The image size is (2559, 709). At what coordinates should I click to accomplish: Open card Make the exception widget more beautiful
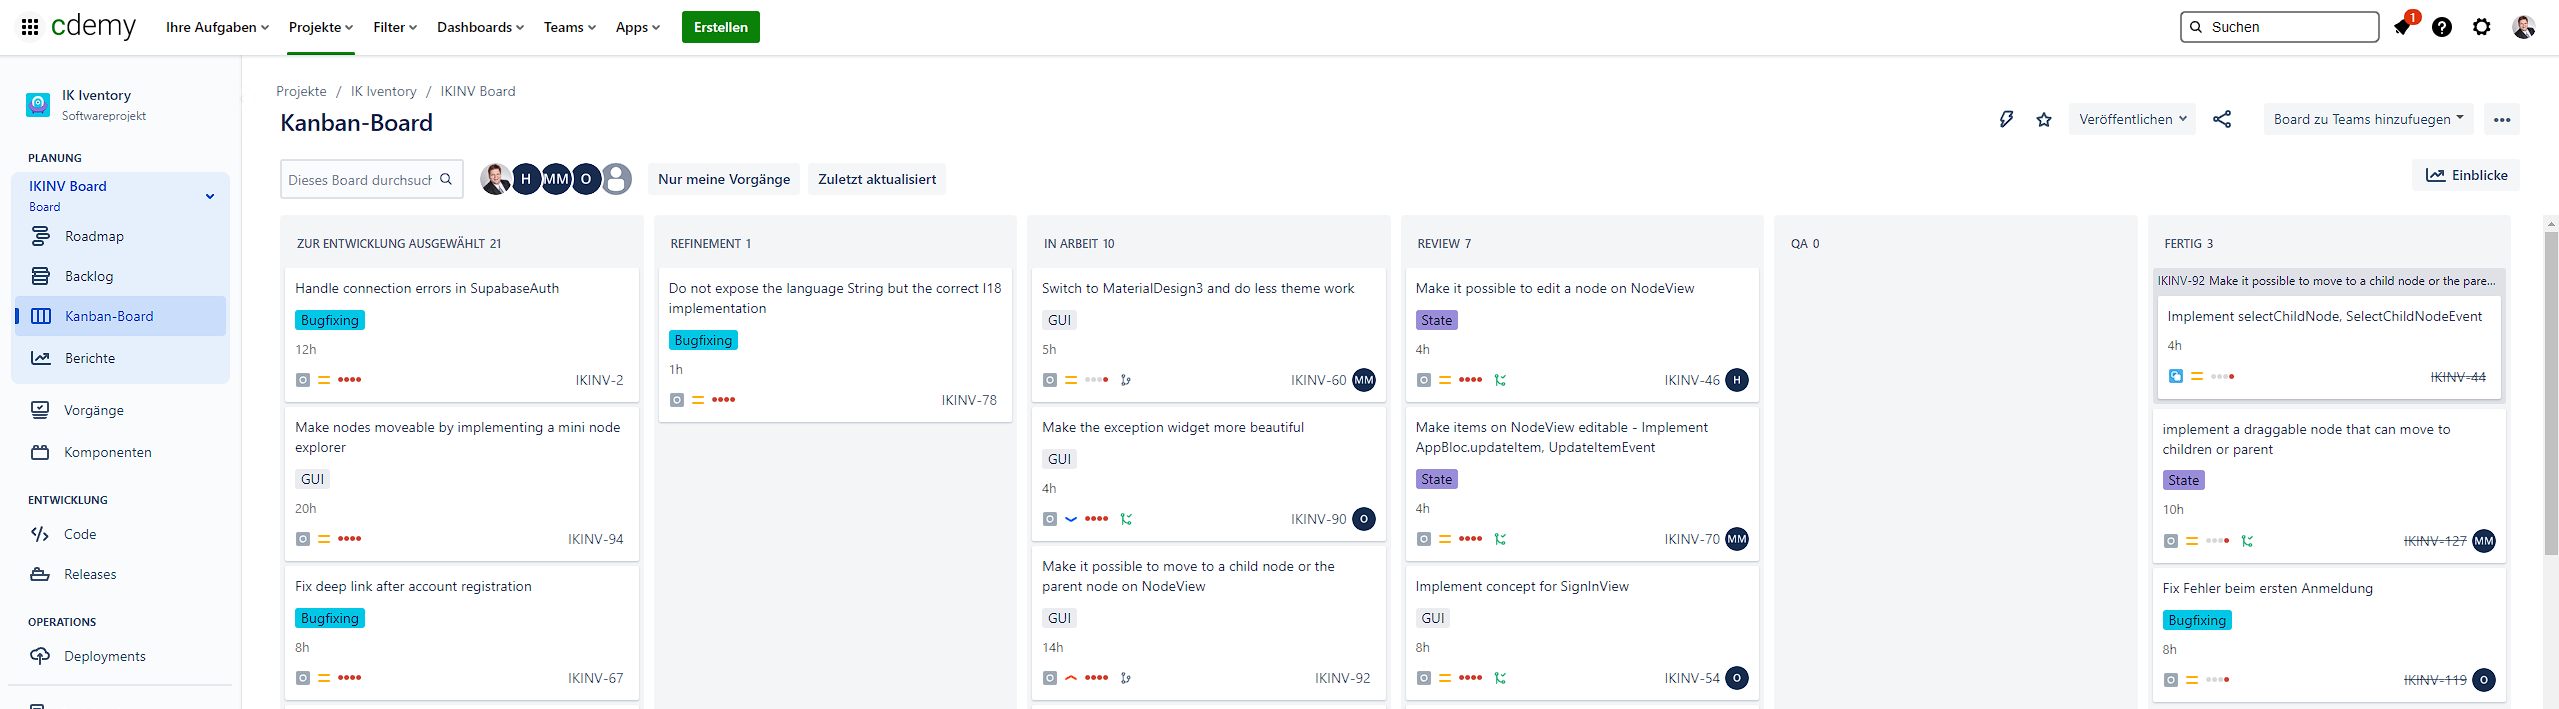point(1208,472)
